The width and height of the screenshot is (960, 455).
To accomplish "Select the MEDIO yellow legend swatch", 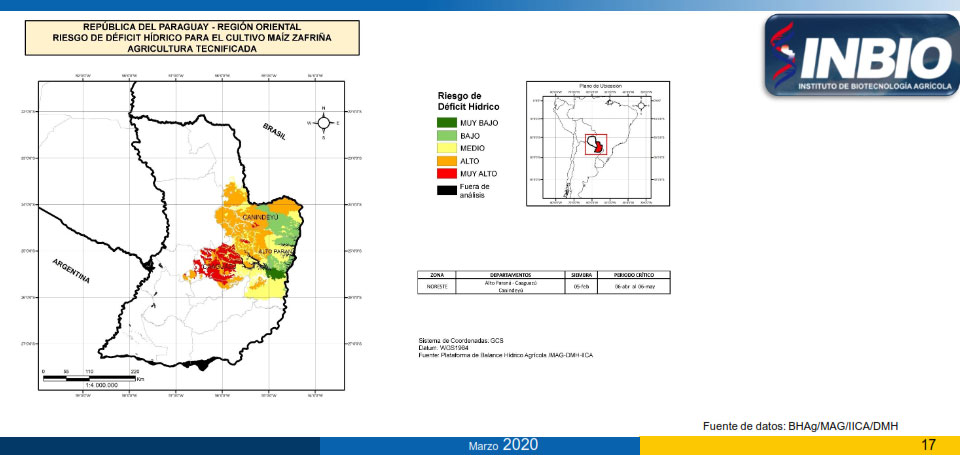I will point(447,148).
